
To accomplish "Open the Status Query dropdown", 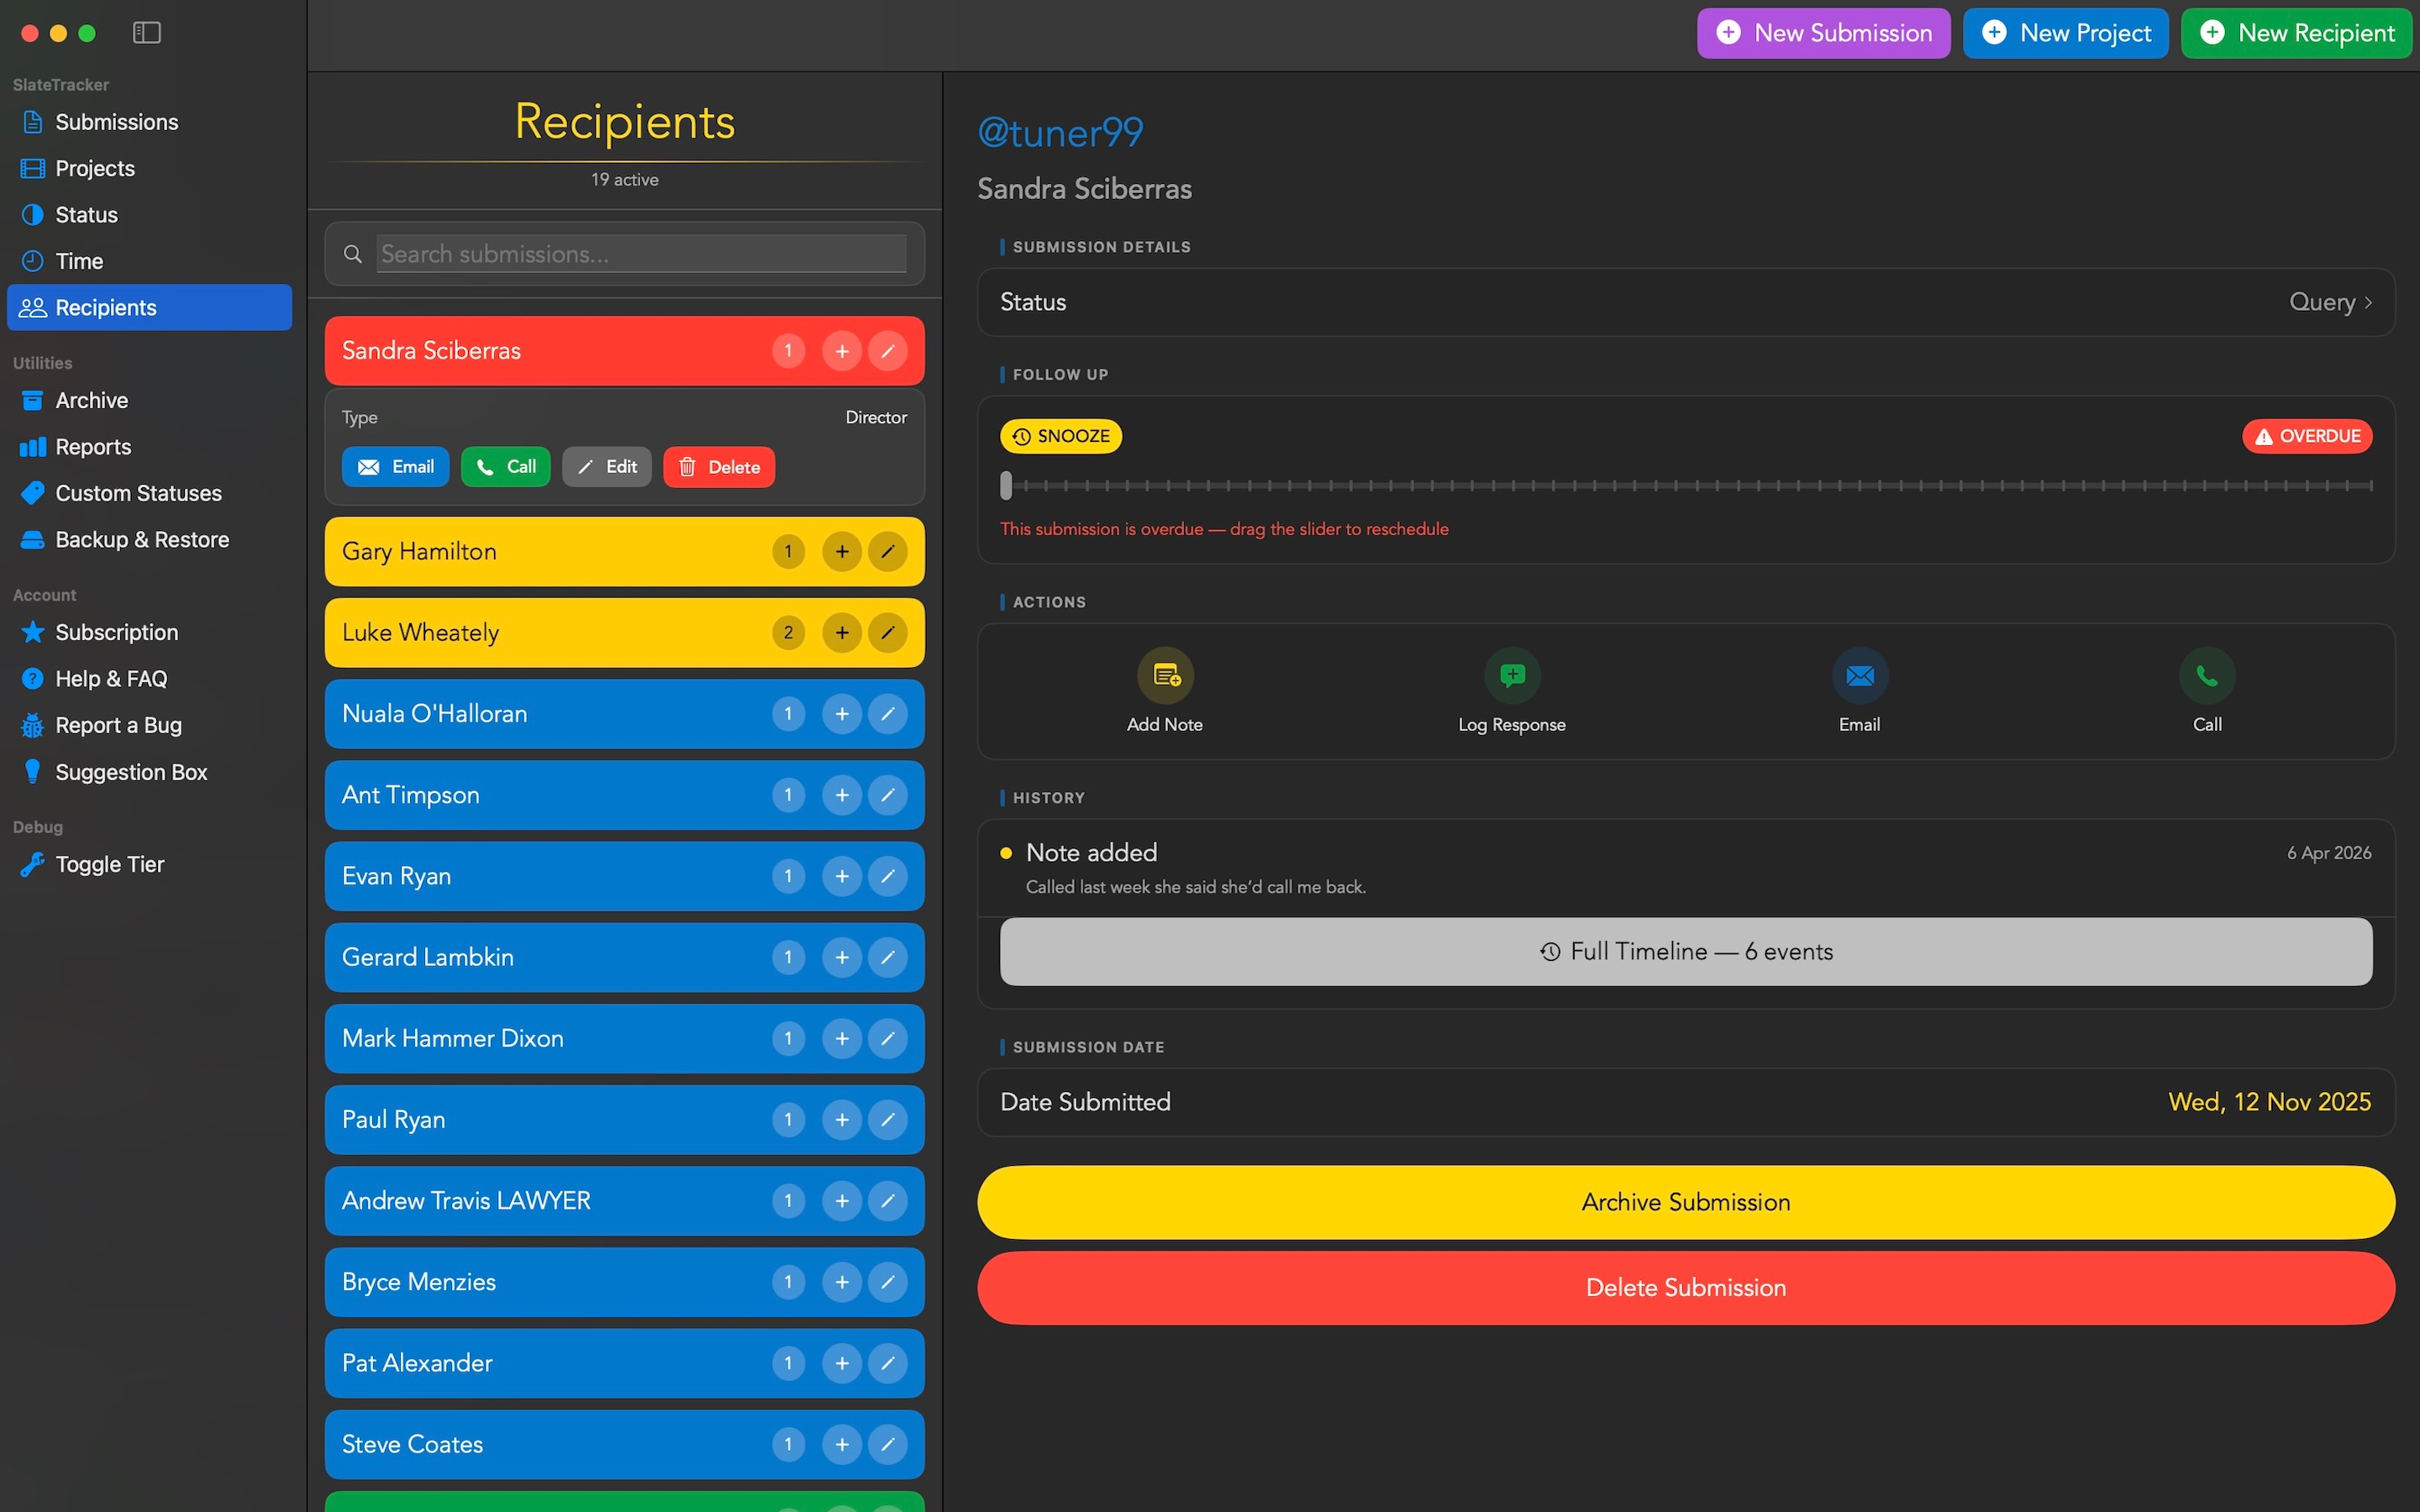I will pyautogui.click(x=2330, y=302).
